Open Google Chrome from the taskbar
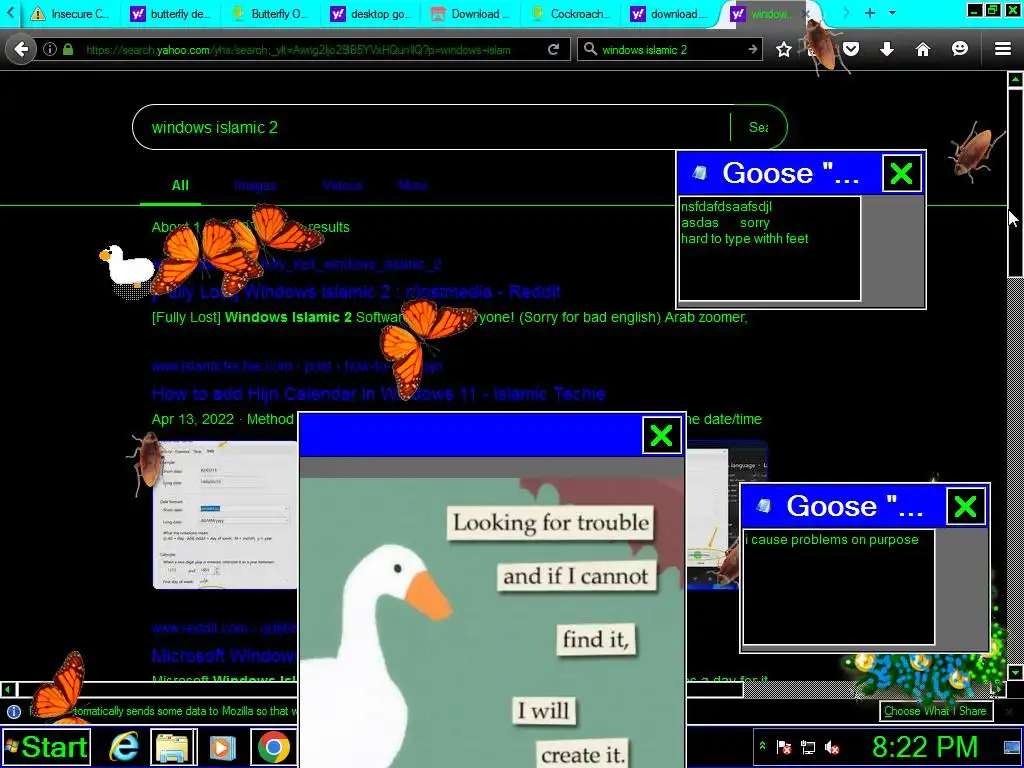 point(274,747)
